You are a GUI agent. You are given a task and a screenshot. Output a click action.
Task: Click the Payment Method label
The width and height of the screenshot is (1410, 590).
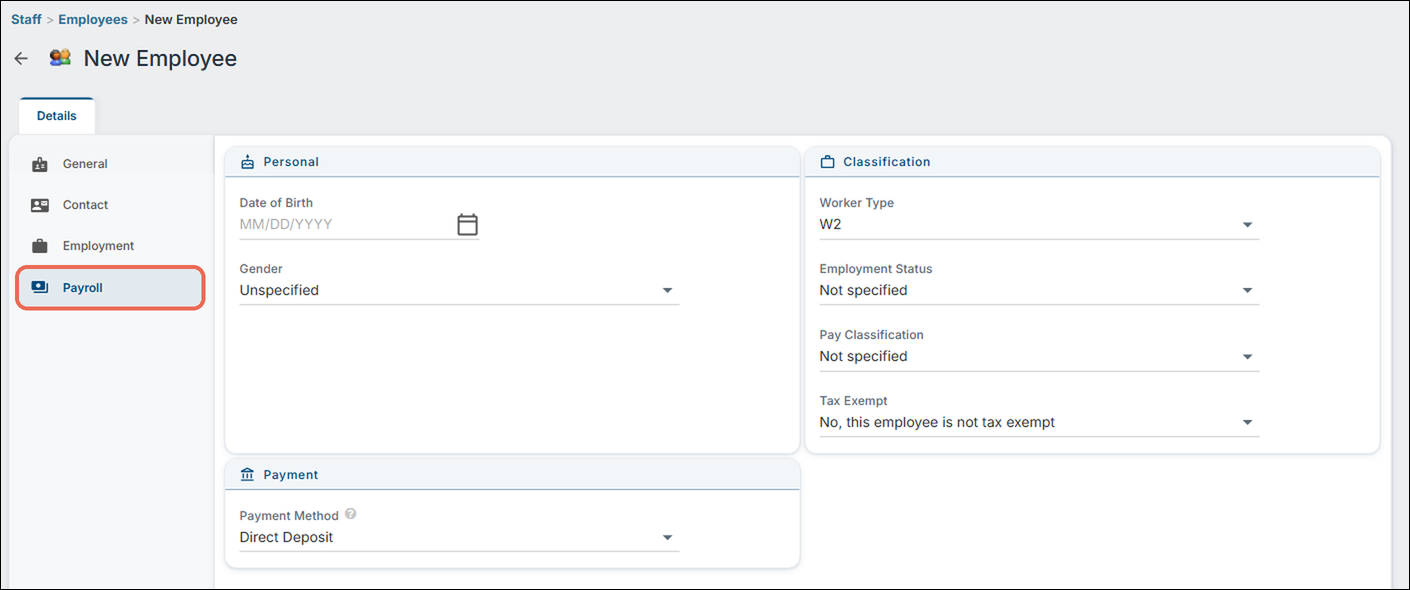click(x=289, y=516)
